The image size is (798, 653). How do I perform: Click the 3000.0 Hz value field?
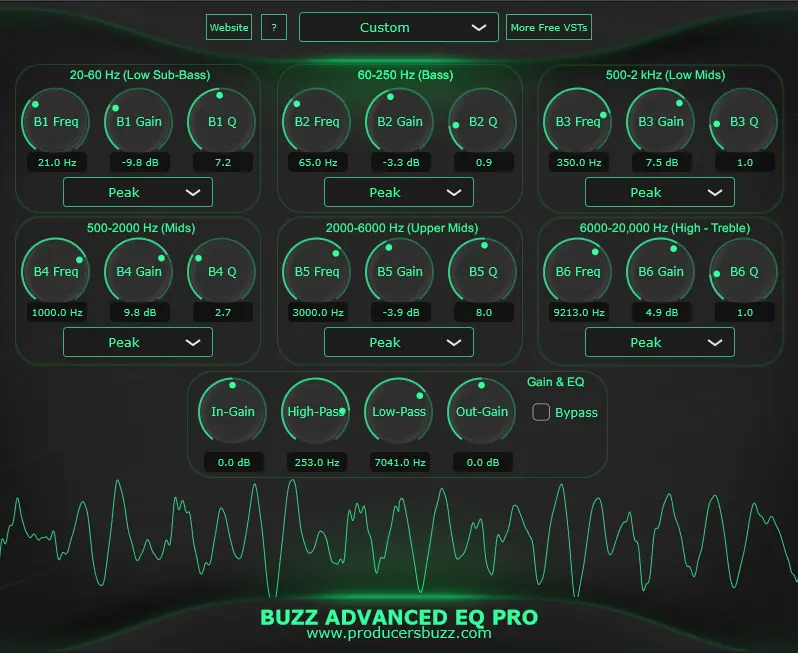[318, 312]
